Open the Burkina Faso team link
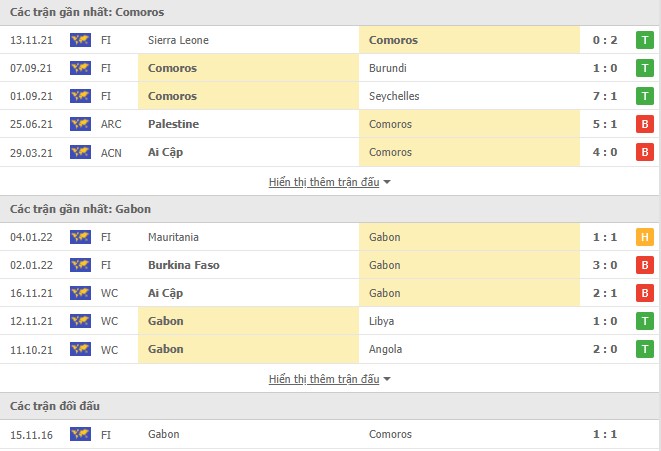Image resolution: width=661 pixels, height=451 pixels. [184, 266]
